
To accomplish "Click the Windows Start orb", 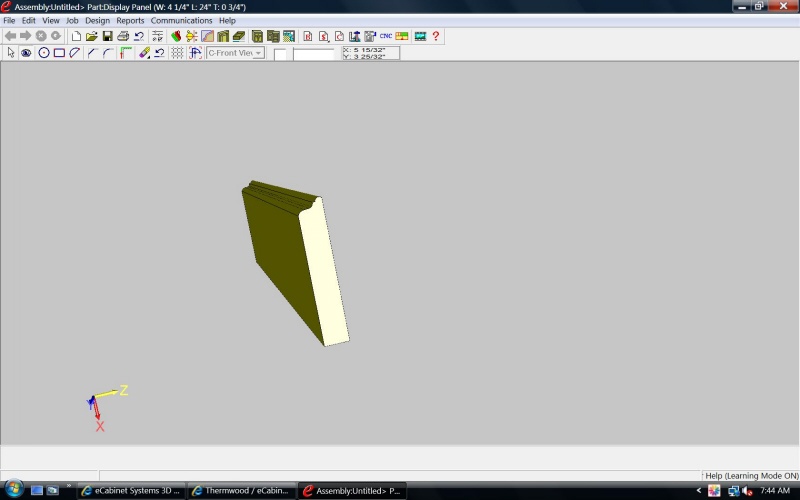I will click(14, 490).
